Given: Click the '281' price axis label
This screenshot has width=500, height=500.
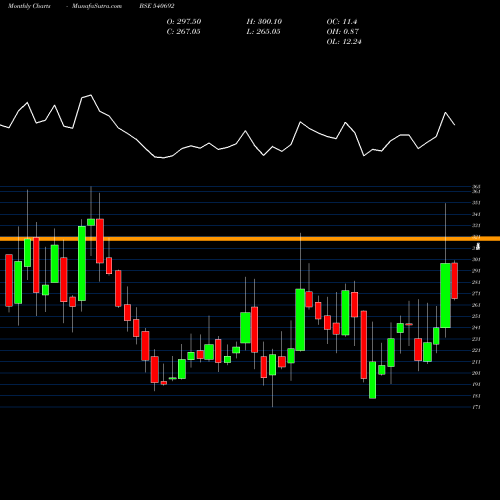Looking at the screenshot, I should [x=476, y=282].
